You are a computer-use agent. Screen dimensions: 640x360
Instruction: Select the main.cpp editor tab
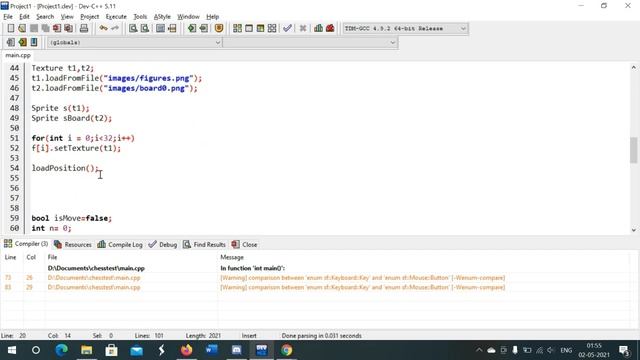pyautogui.click(x=18, y=55)
